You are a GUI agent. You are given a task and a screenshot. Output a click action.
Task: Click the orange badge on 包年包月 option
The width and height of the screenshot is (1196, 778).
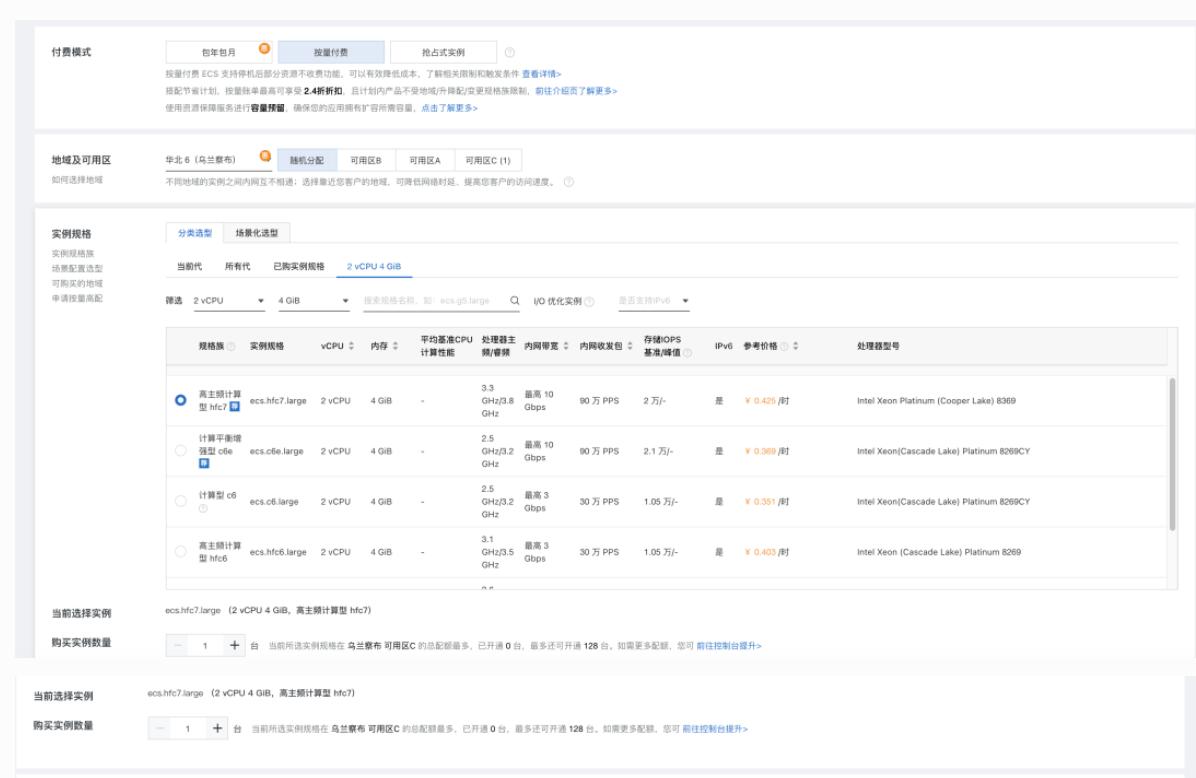click(x=264, y=48)
